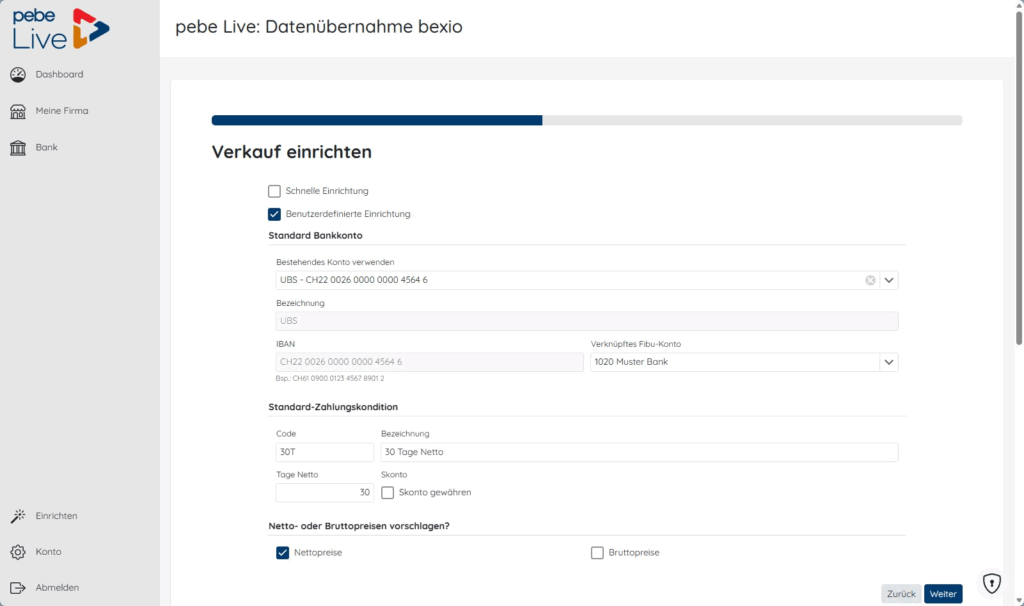1024x606 pixels.
Task: Click the Bank building icon
Action: (18, 148)
